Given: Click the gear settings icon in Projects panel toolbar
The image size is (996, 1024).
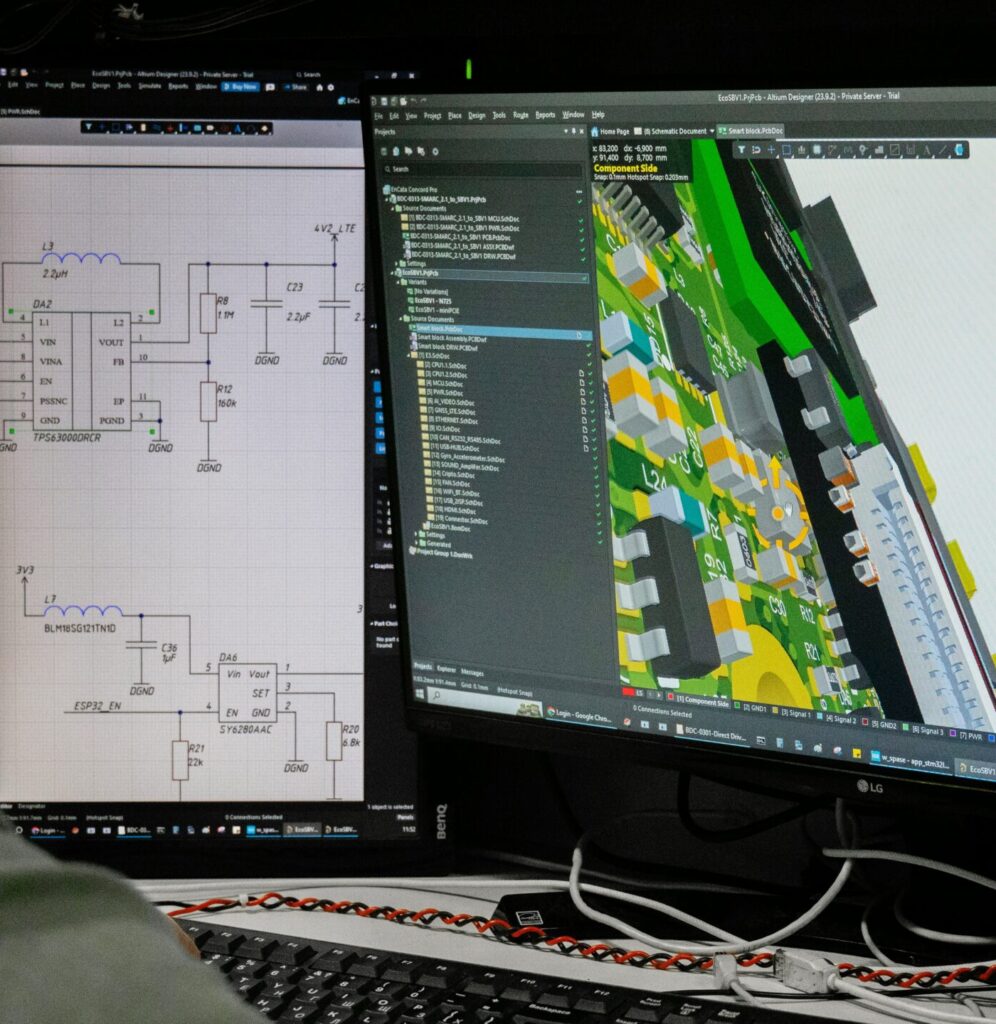Looking at the screenshot, I should [x=435, y=152].
